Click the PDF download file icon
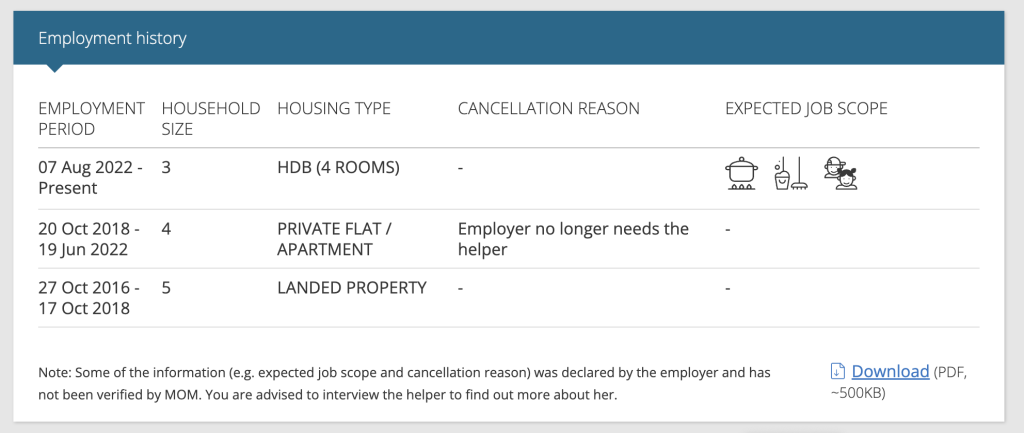 [x=837, y=372]
